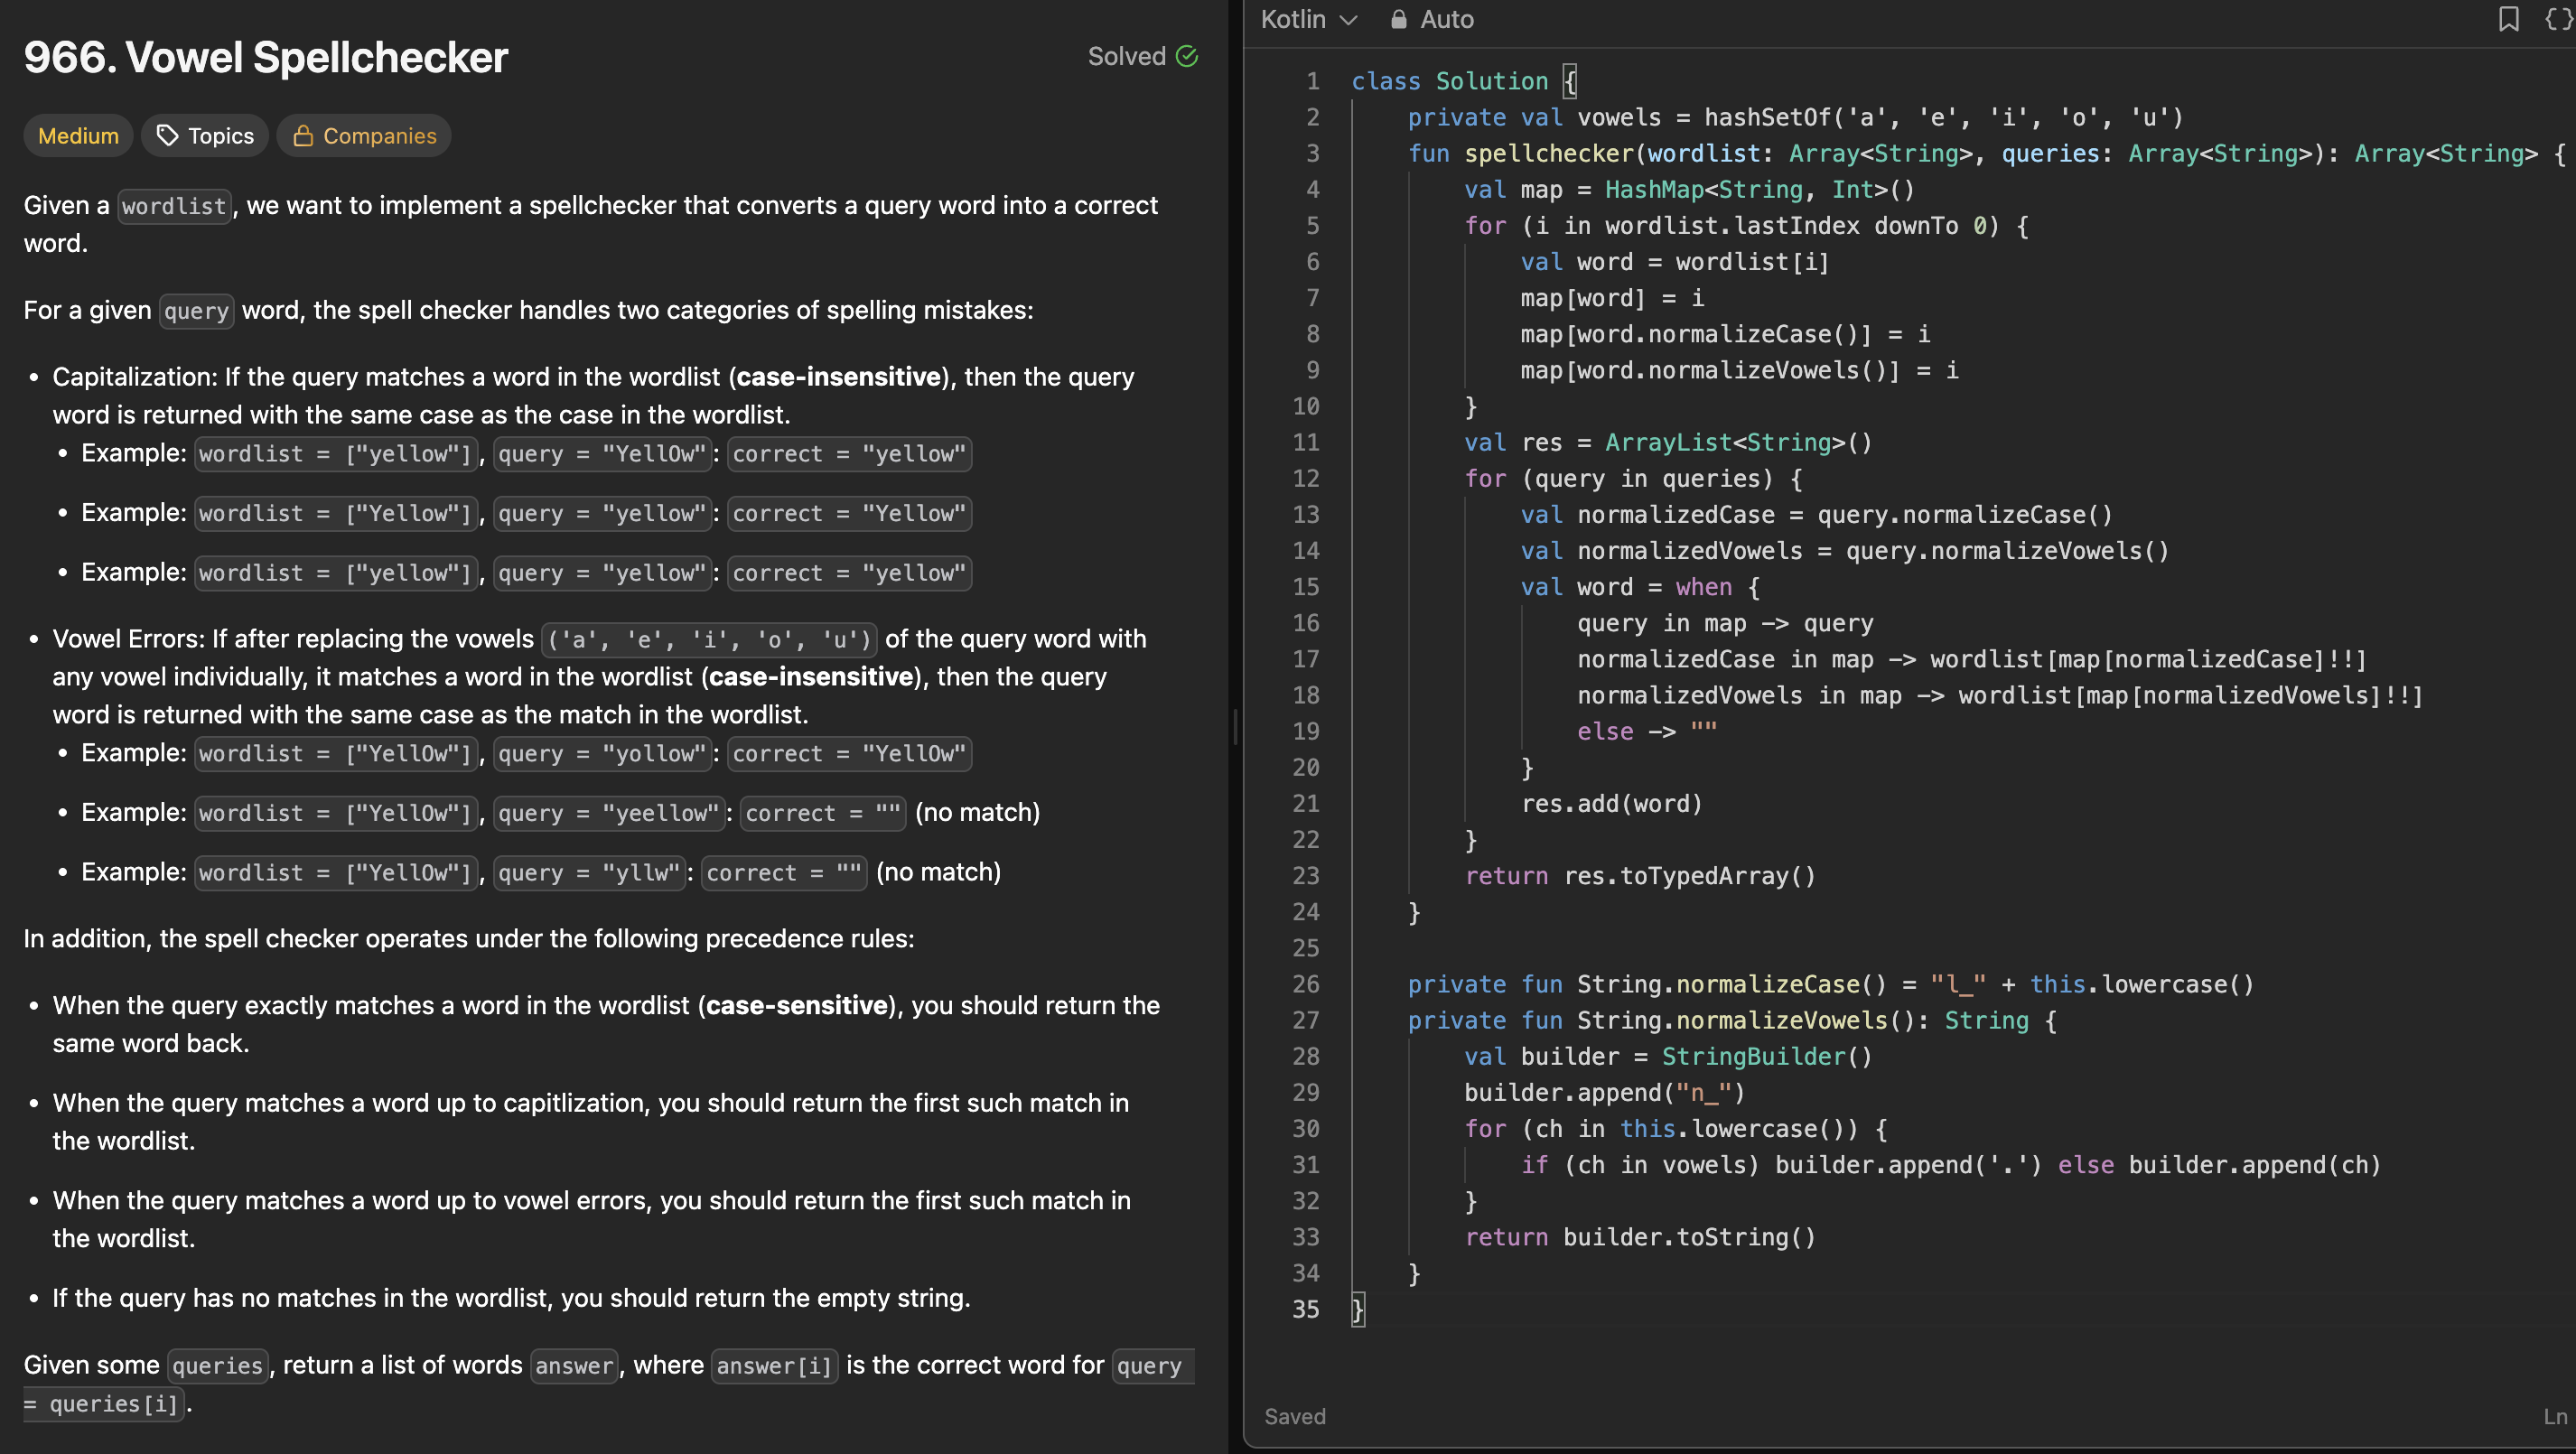Click the curly braces format icon
This screenshot has width=2576, height=1454.
2557,19
